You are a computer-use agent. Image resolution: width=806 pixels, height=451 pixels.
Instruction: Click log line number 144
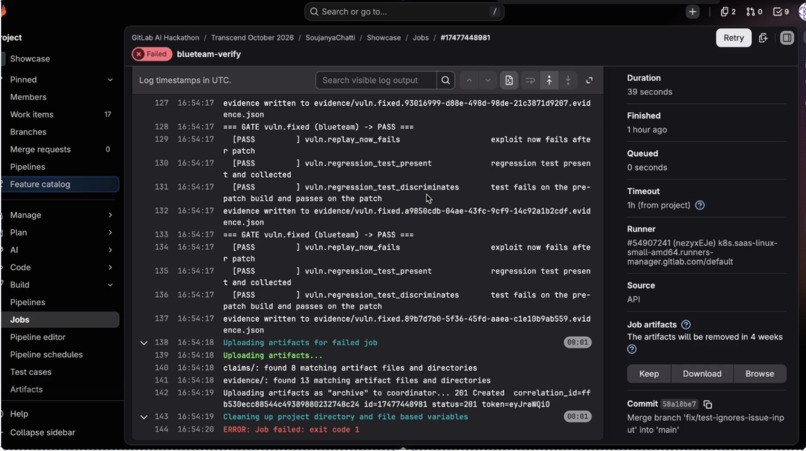(x=161, y=429)
